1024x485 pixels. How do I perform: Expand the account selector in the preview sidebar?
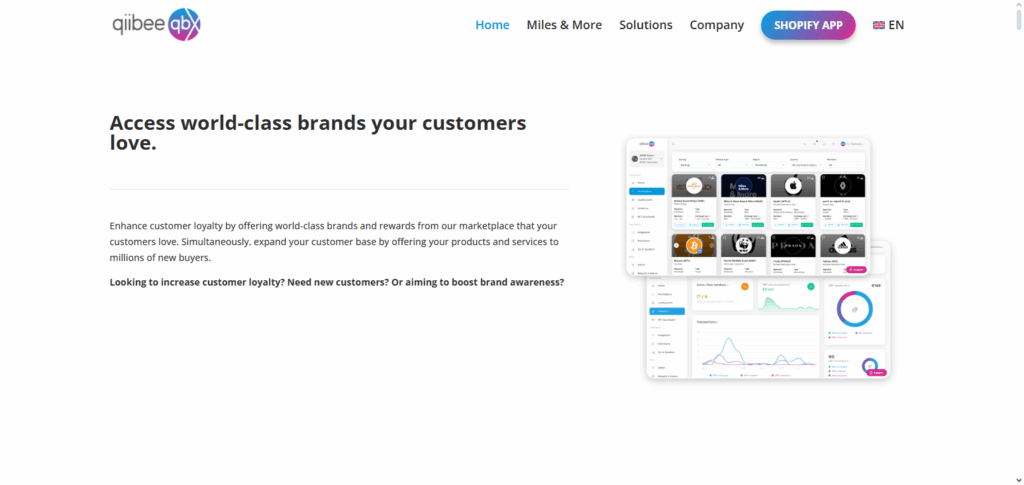click(x=647, y=158)
